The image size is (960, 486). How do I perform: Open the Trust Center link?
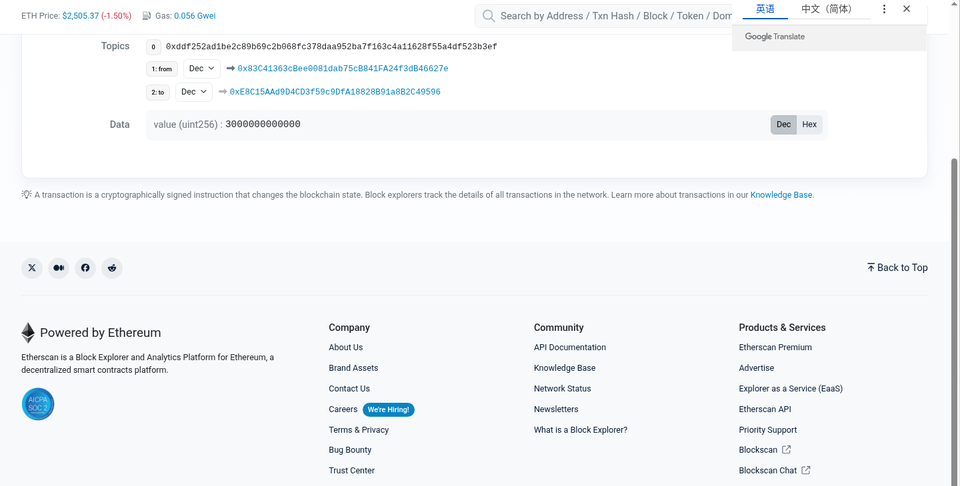[x=351, y=470]
